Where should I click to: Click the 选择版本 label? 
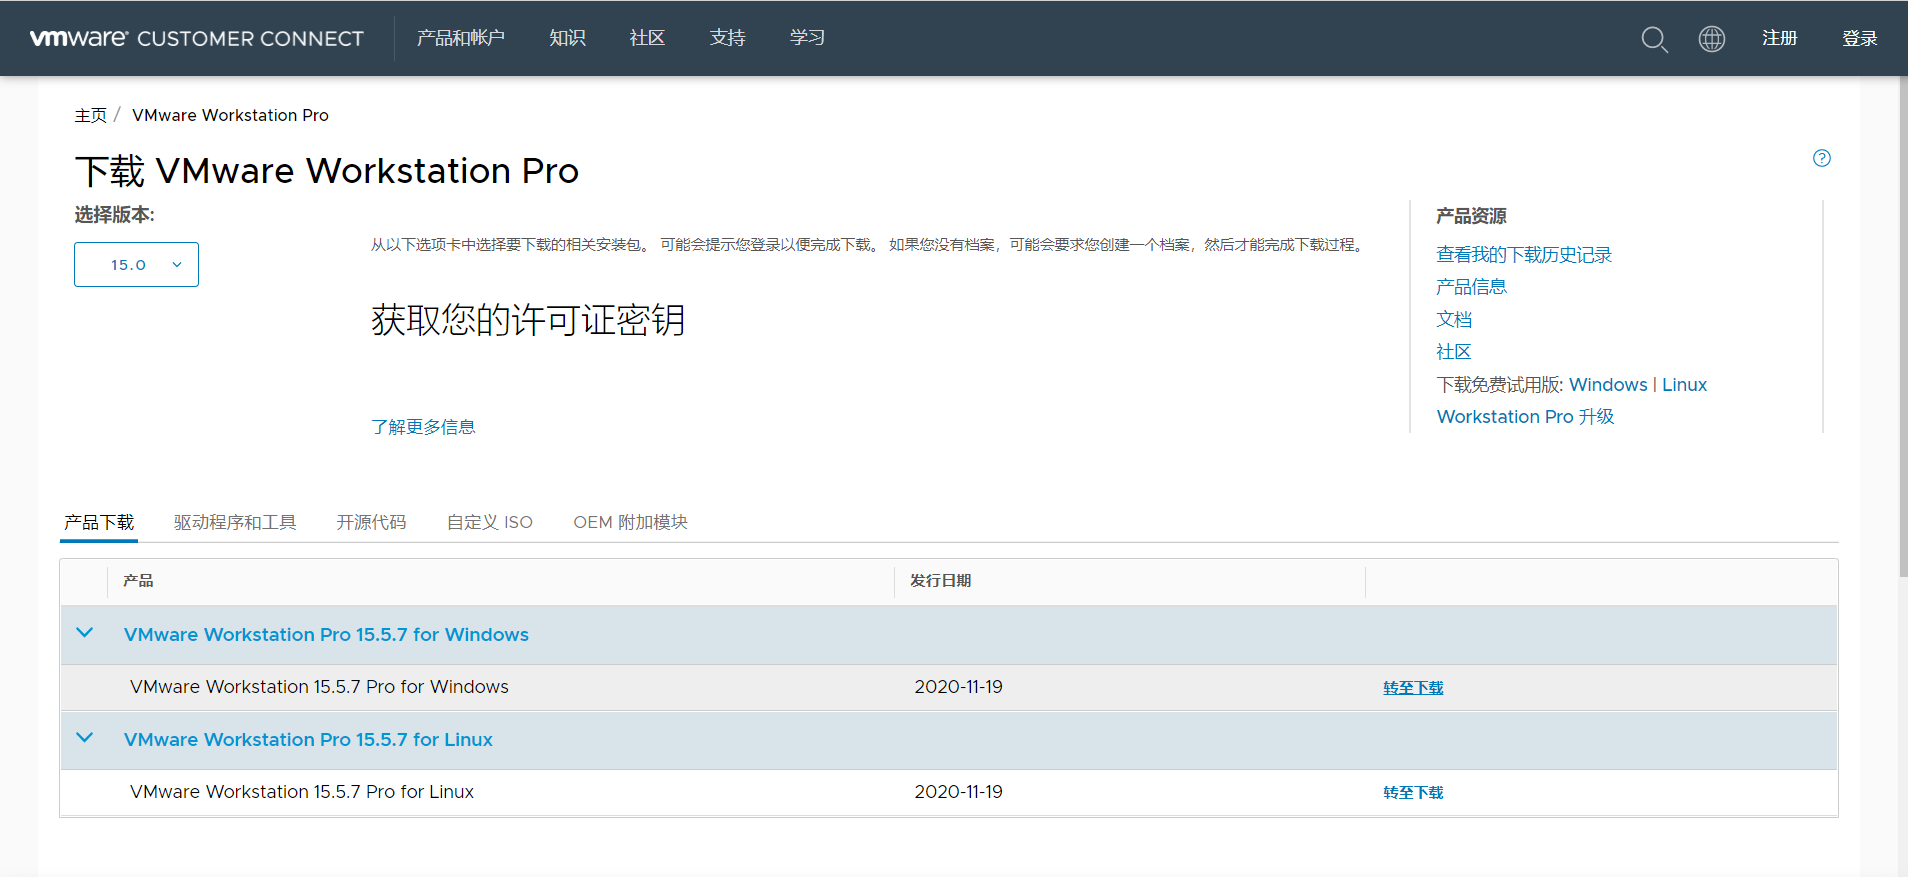(114, 215)
